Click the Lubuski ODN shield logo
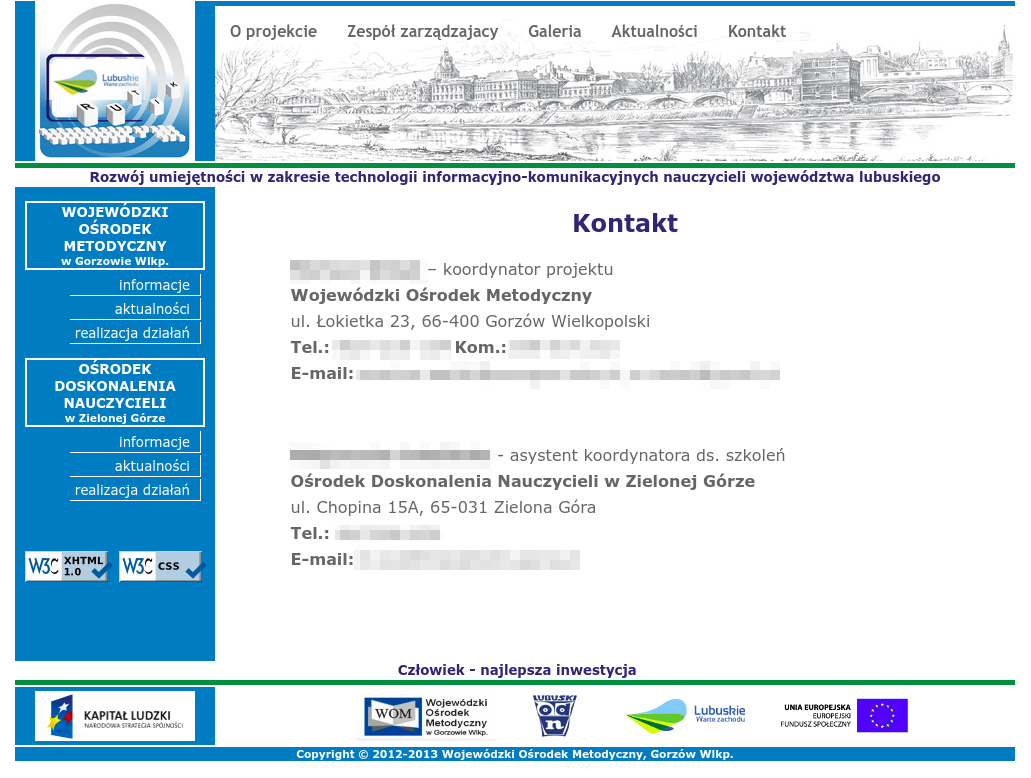This screenshot has width=1031, height=778. tap(554, 716)
